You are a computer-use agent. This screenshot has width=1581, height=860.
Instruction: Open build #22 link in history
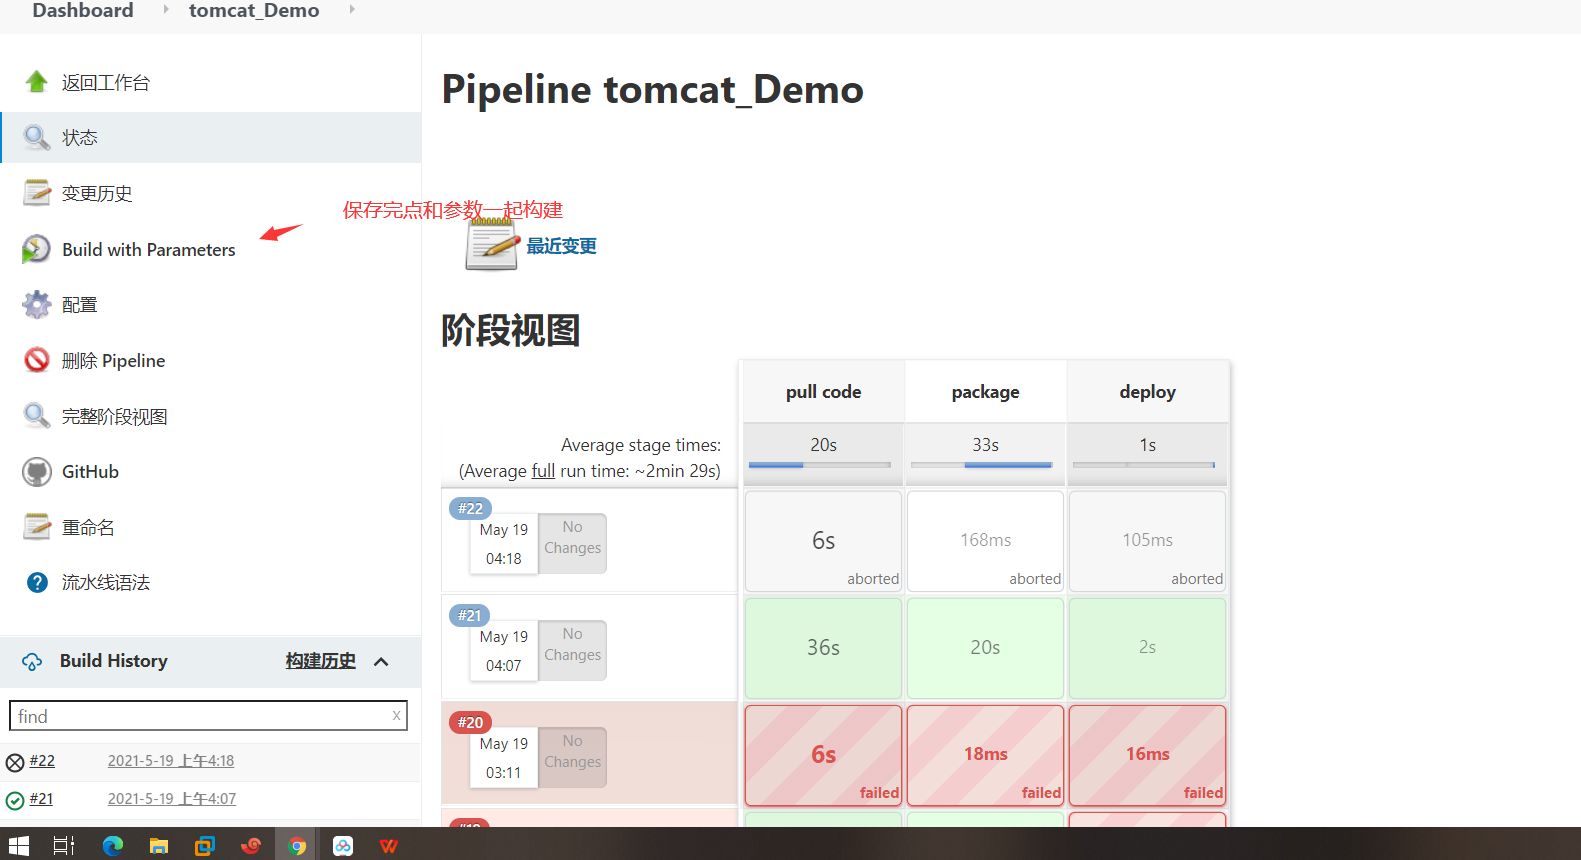[42, 761]
